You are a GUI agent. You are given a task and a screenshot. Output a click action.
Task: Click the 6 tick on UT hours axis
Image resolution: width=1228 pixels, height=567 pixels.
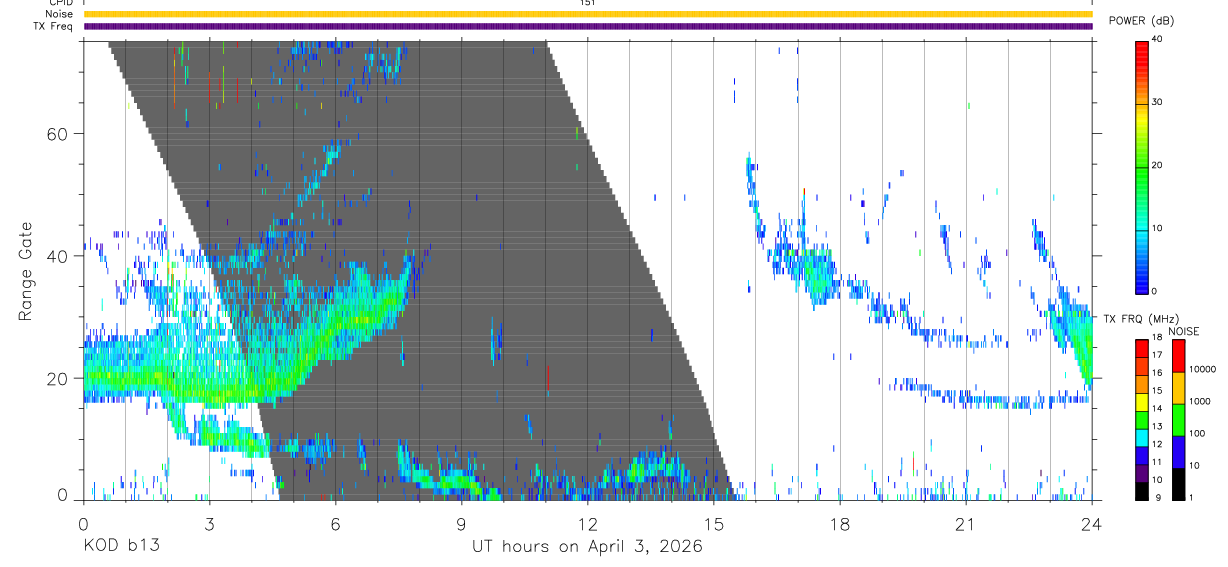[335, 524]
